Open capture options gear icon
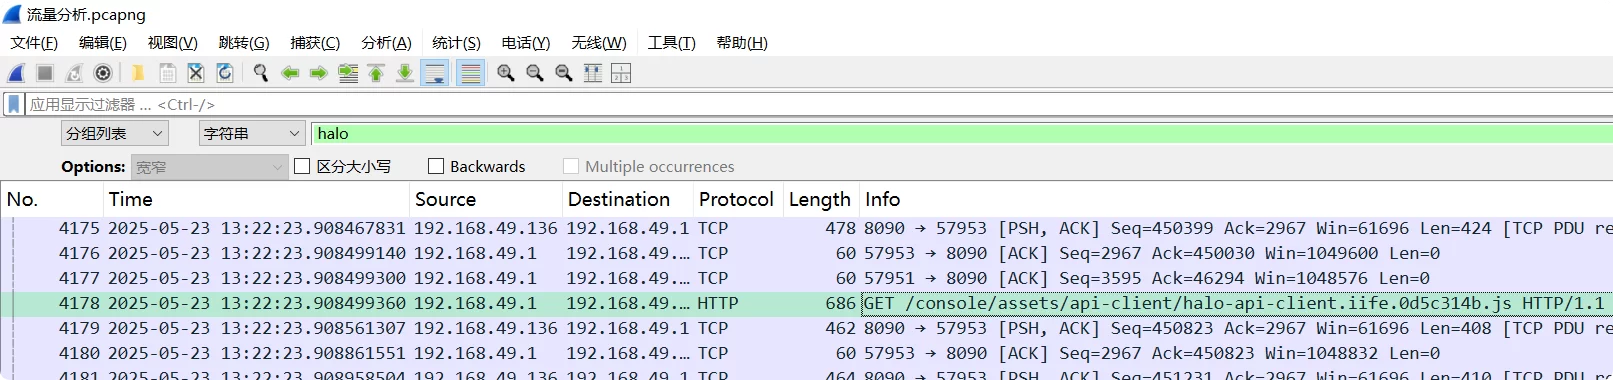This screenshot has height=380, width=1613. (103, 73)
